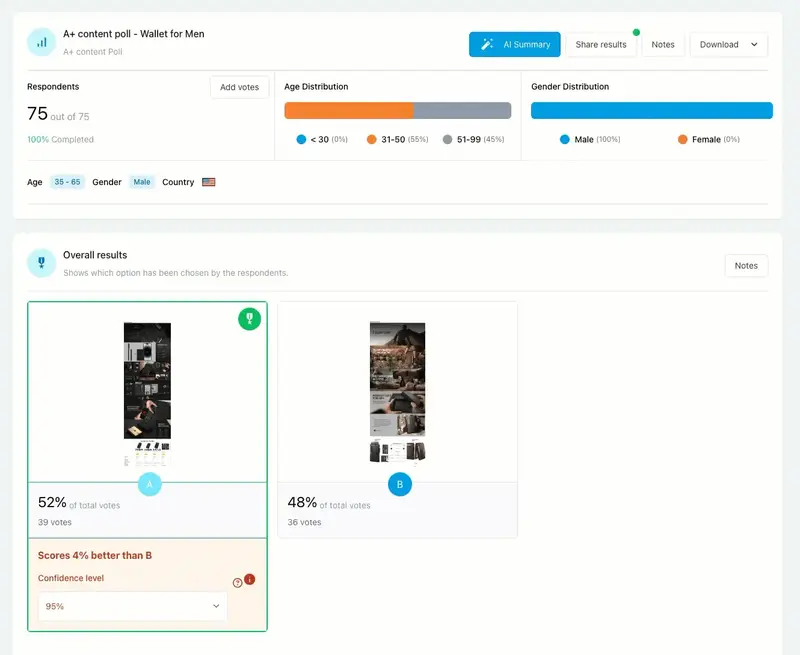Image resolution: width=800 pixels, height=655 pixels.
Task: Click the green notification dot on Share results
Action: pyautogui.click(x=636, y=32)
